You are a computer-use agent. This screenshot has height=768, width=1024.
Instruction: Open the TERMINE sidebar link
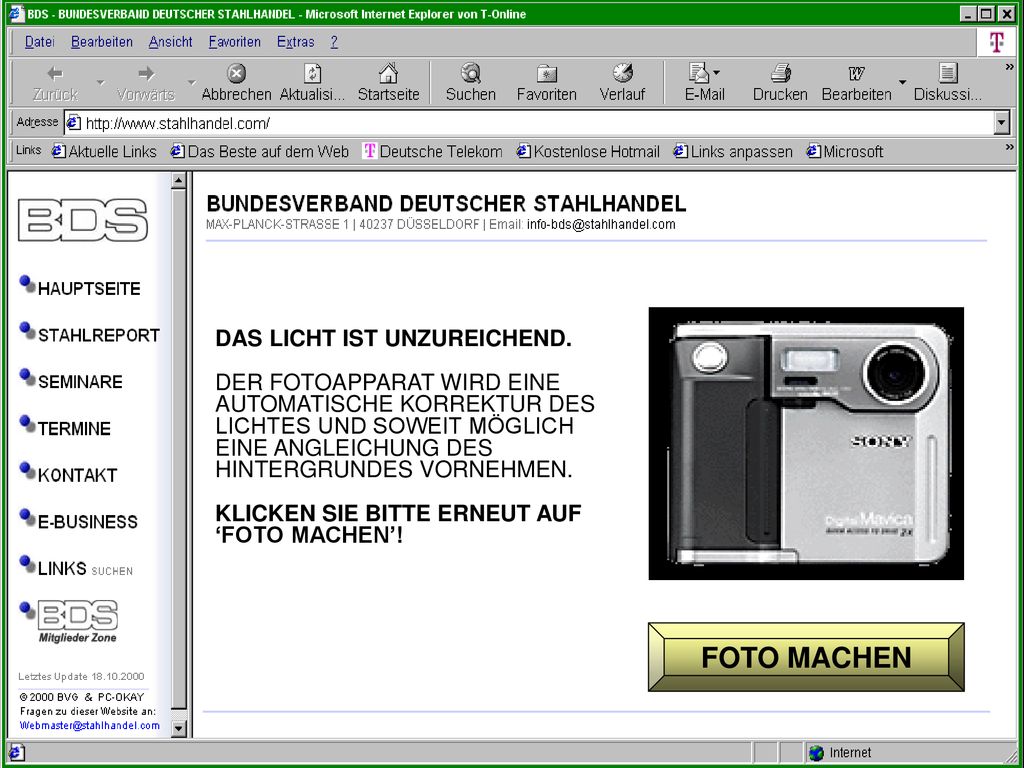pos(74,428)
